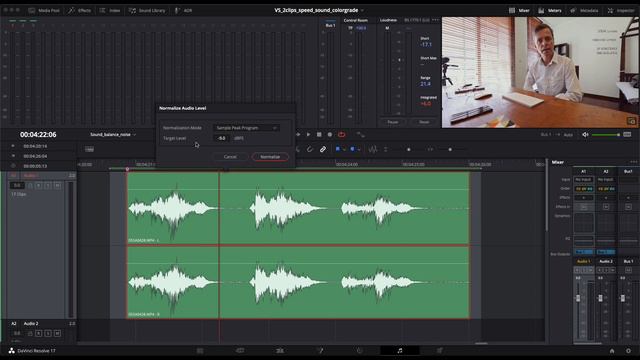Open the A1 input selector in Mixer
The height and width of the screenshot is (360, 640).
[x=584, y=180]
